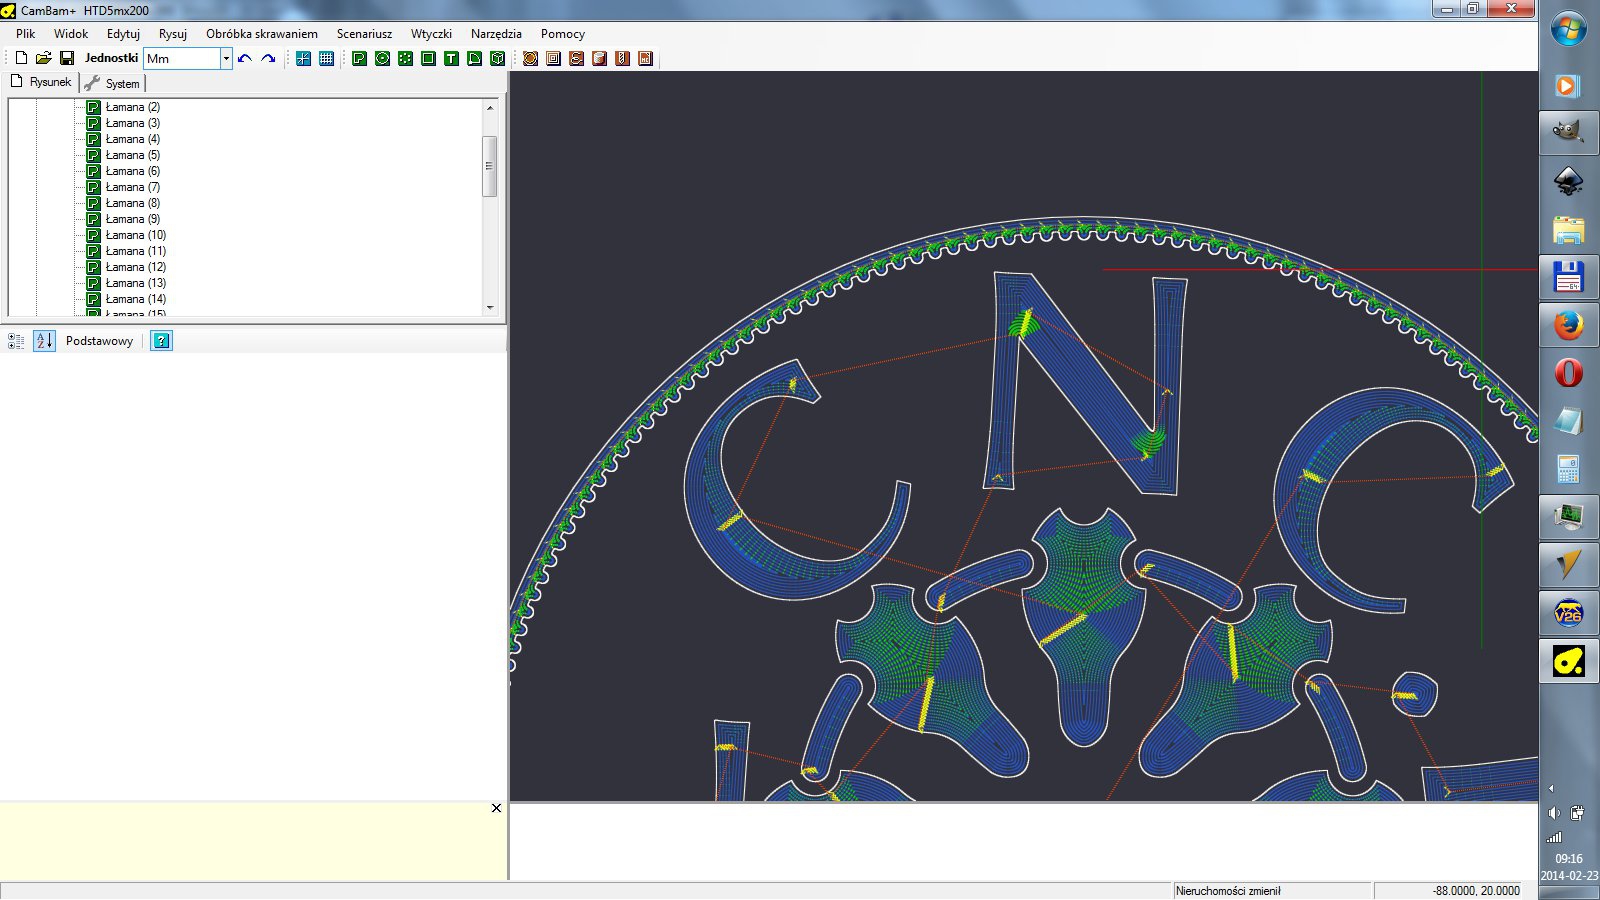Click the tree scrollbar down arrow

pyautogui.click(x=490, y=307)
